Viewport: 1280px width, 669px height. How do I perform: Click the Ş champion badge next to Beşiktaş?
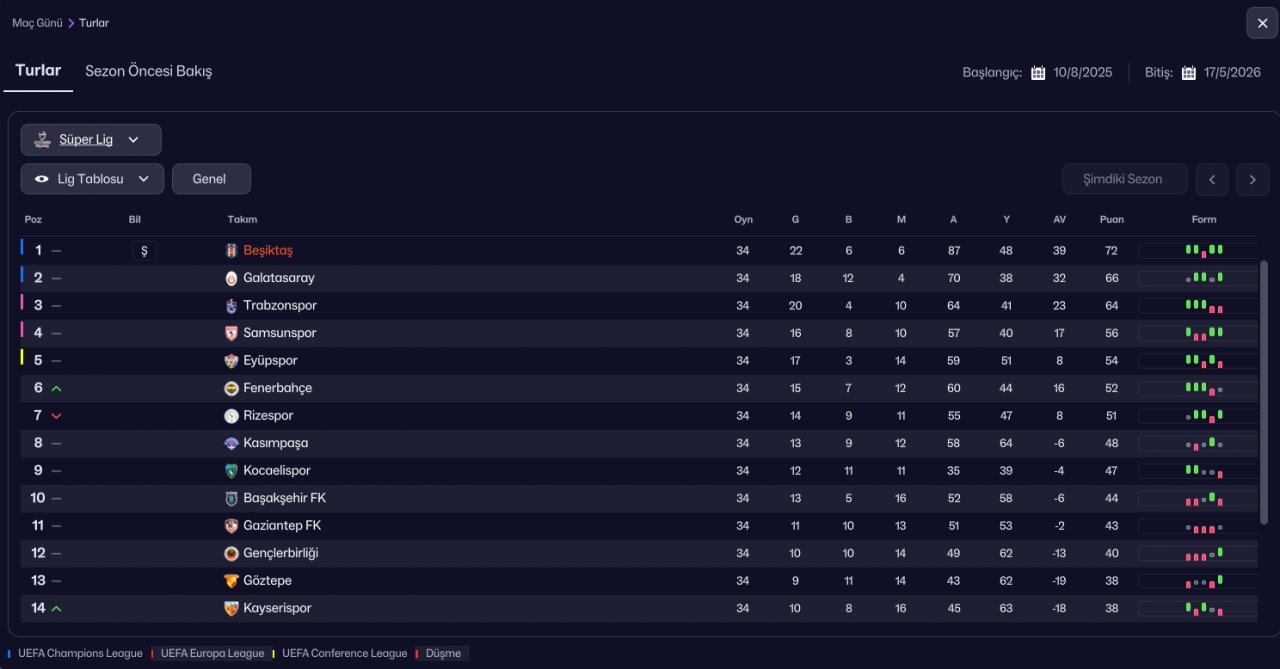pyautogui.click(x=144, y=251)
